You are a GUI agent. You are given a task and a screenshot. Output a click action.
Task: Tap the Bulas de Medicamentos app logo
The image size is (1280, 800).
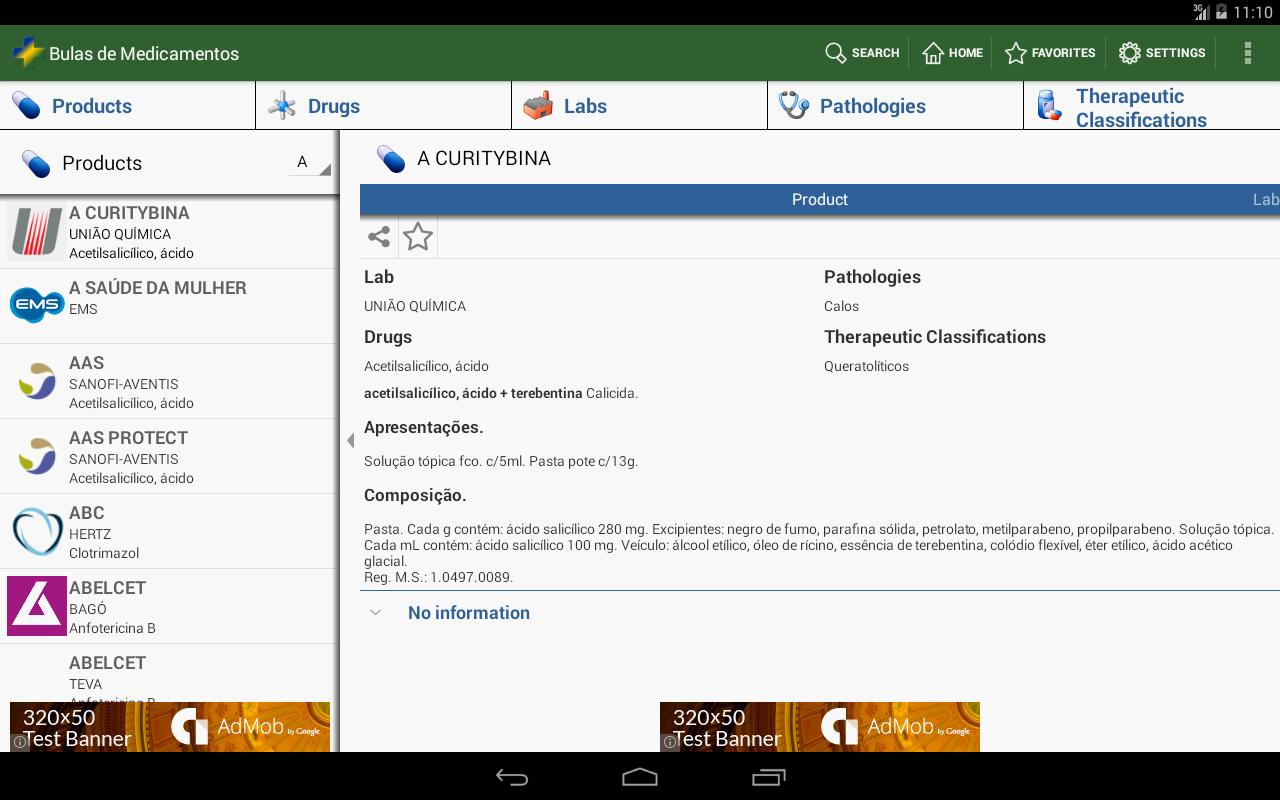click(x=28, y=53)
